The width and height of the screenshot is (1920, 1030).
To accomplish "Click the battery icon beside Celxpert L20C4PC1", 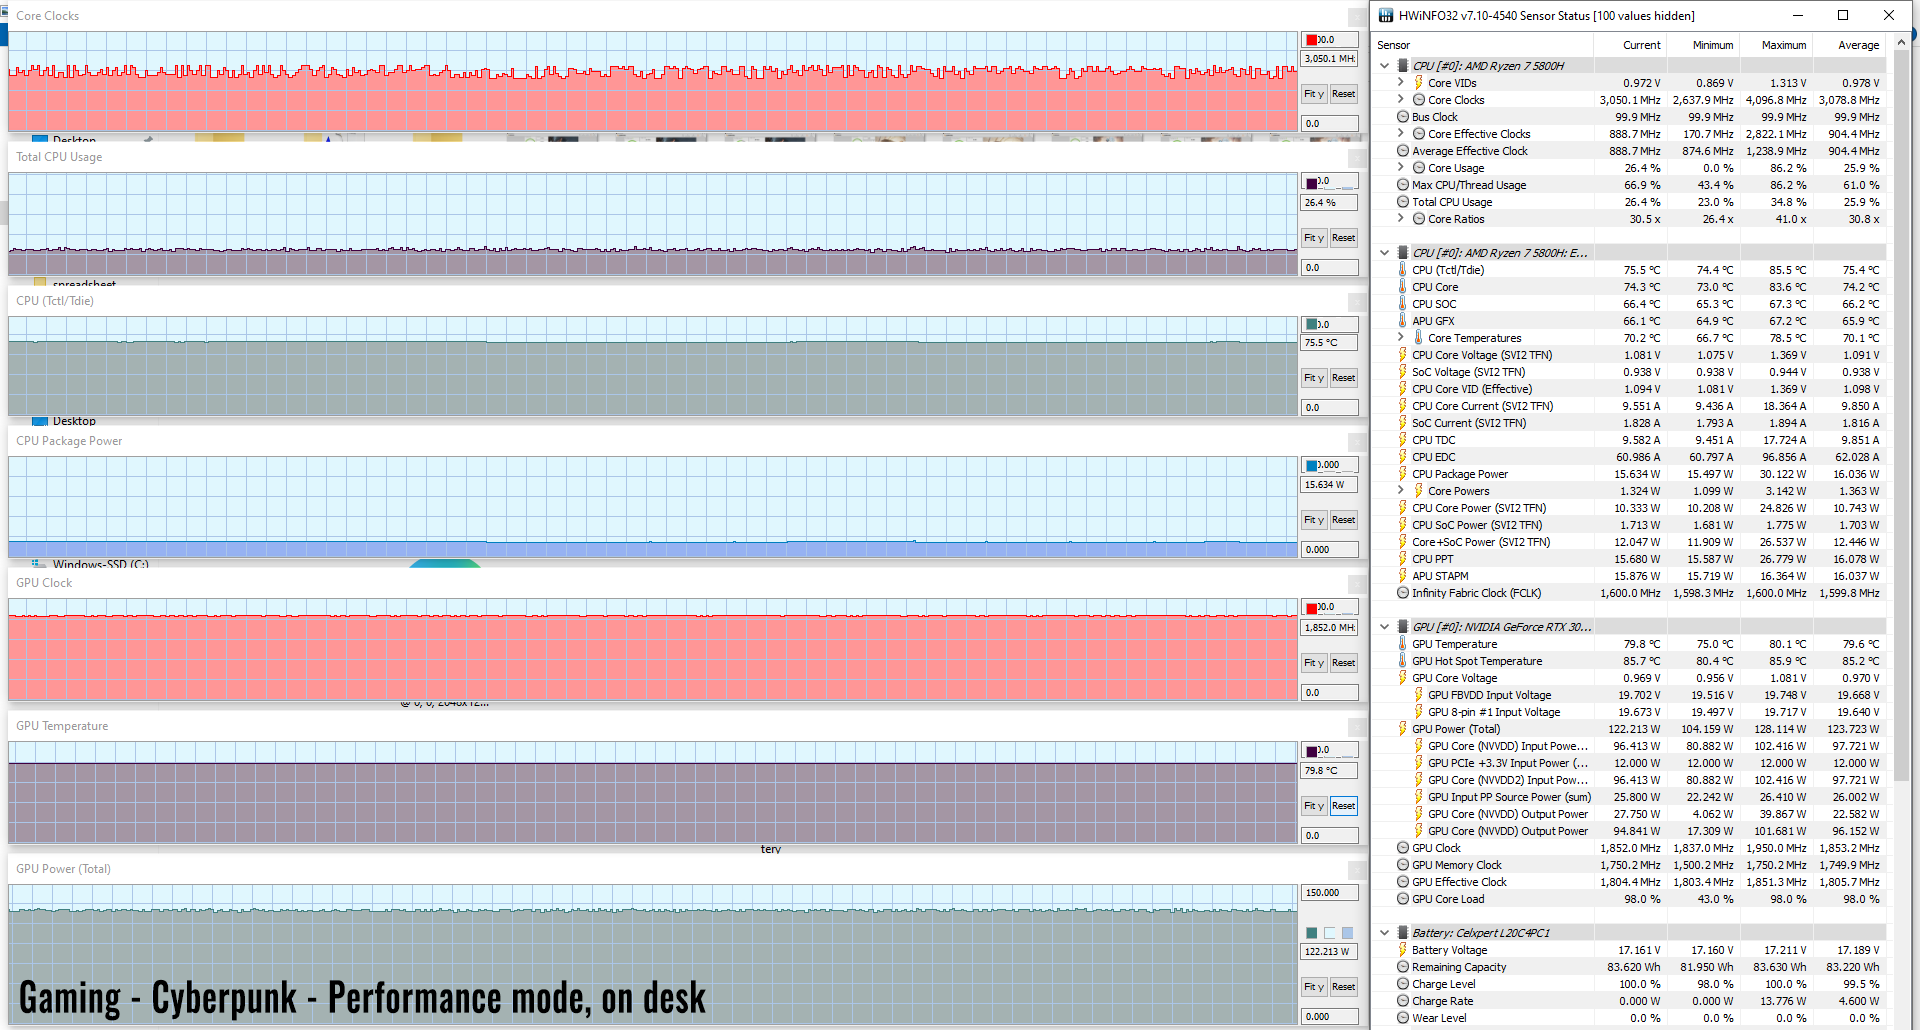I will coord(1403,933).
